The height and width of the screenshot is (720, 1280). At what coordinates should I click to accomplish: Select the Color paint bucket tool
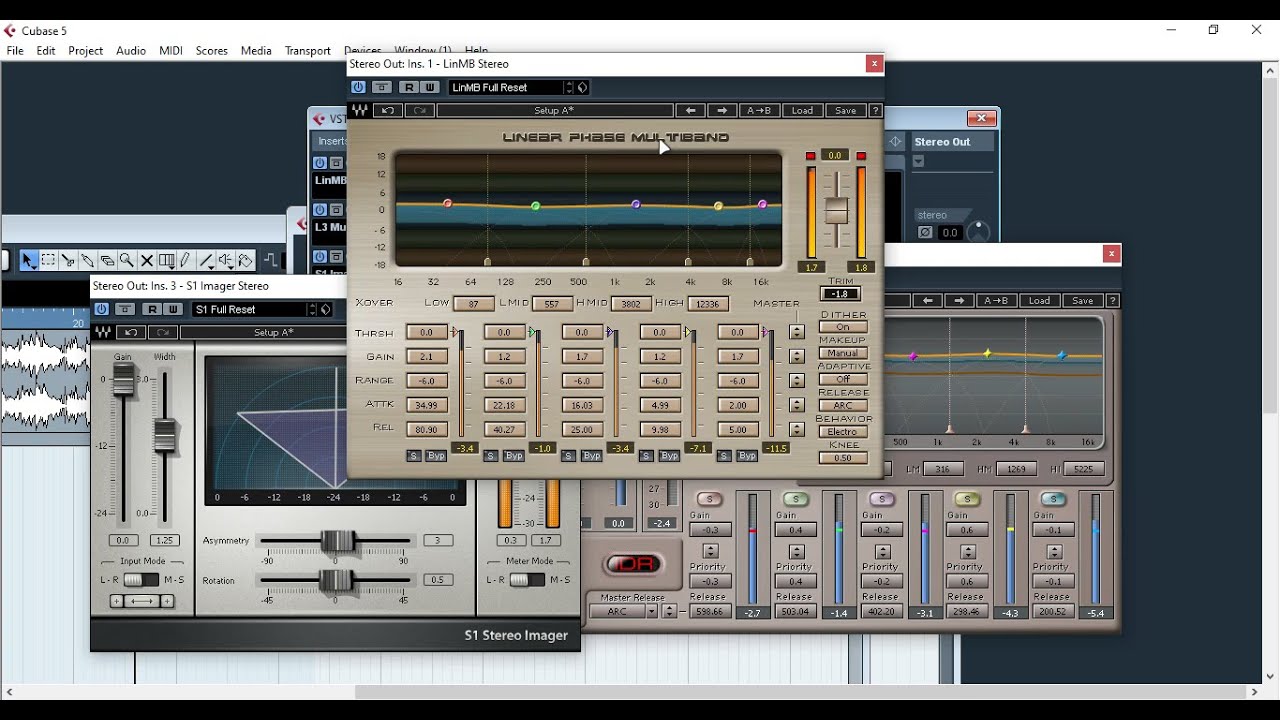point(246,261)
